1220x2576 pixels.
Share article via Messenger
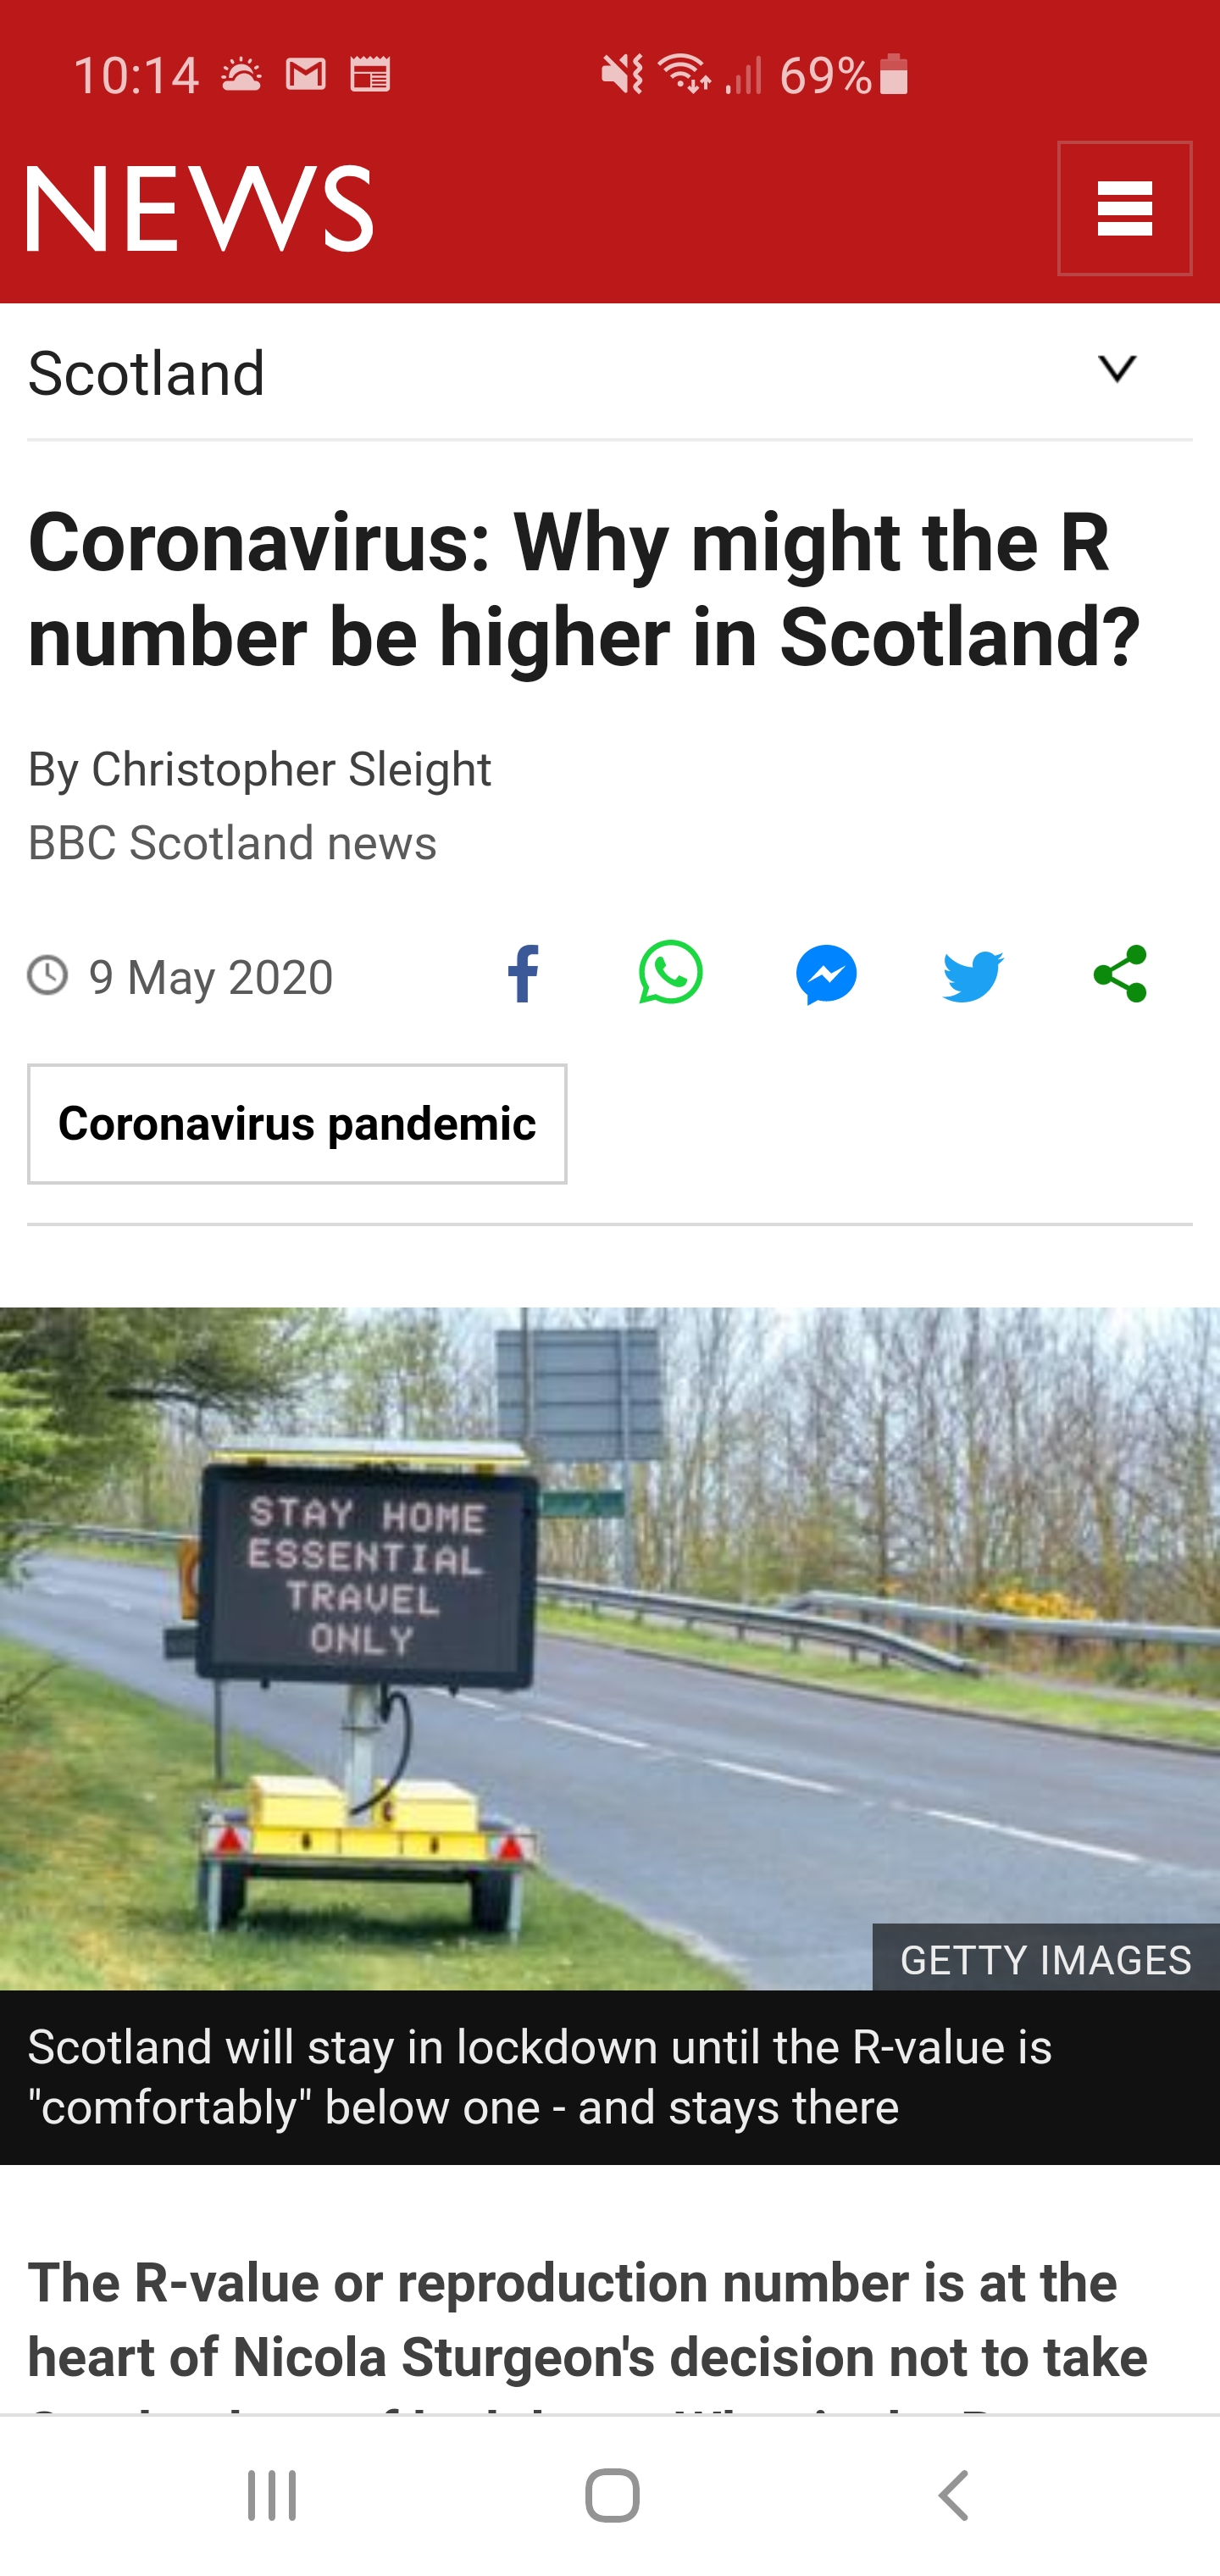tap(826, 974)
